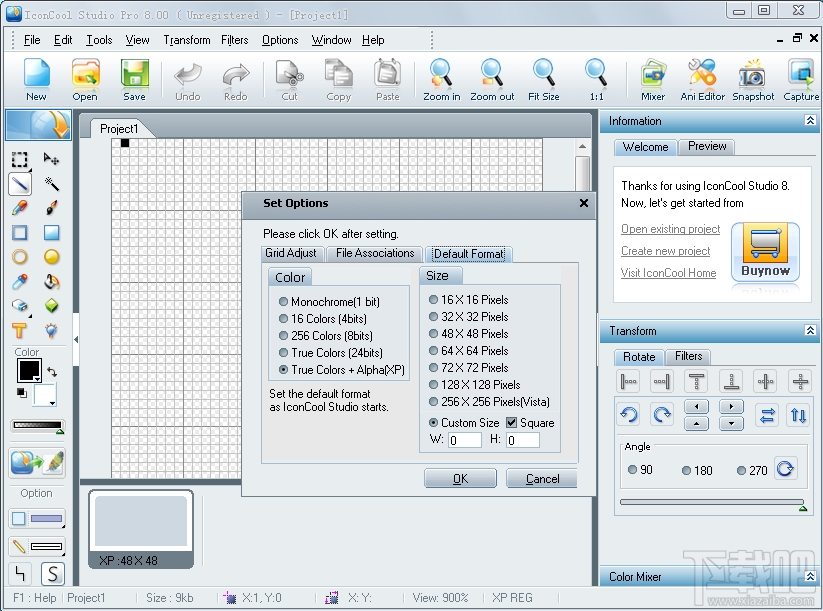Image resolution: width=823 pixels, height=611 pixels.
Task: Select the True Colors + Alpha(XP) option
Action: pos(284,369)
